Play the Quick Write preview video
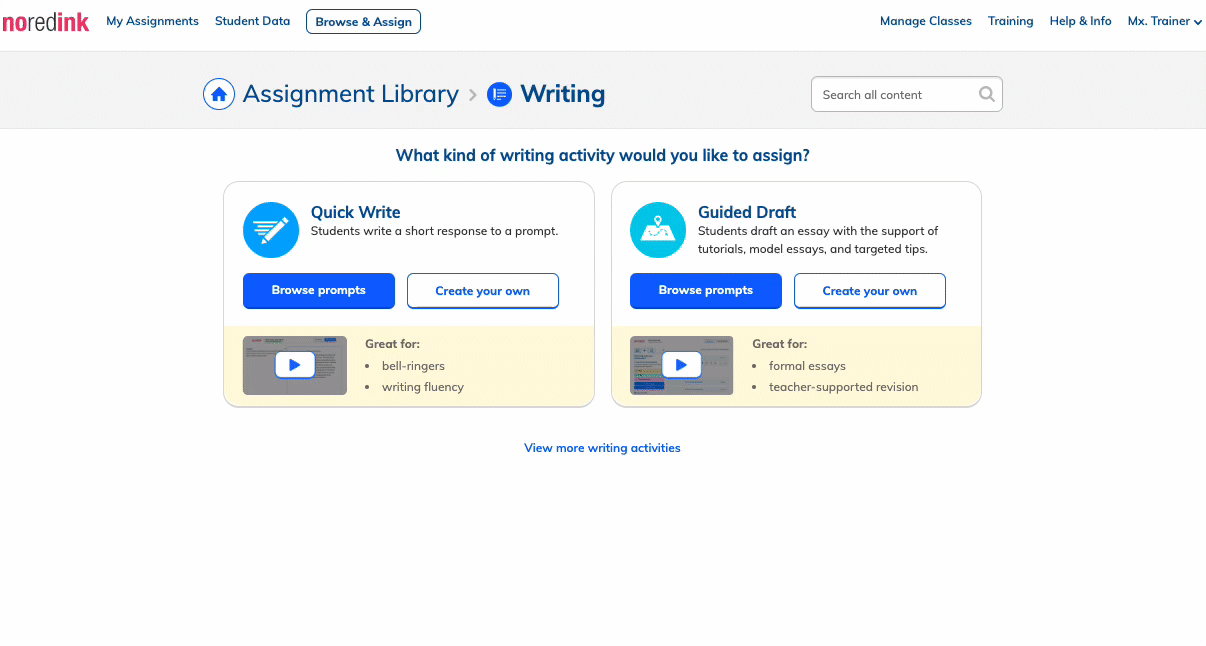 pos(295,365)
